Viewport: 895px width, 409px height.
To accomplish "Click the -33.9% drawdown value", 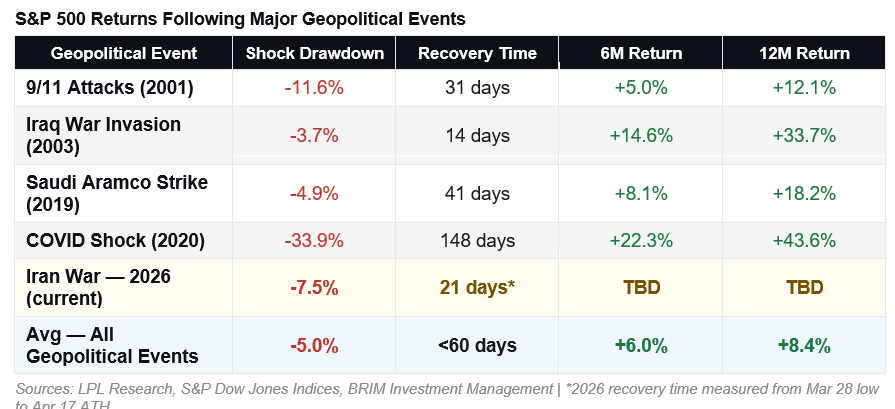I will pyautogui.click(x=314, y=240).
